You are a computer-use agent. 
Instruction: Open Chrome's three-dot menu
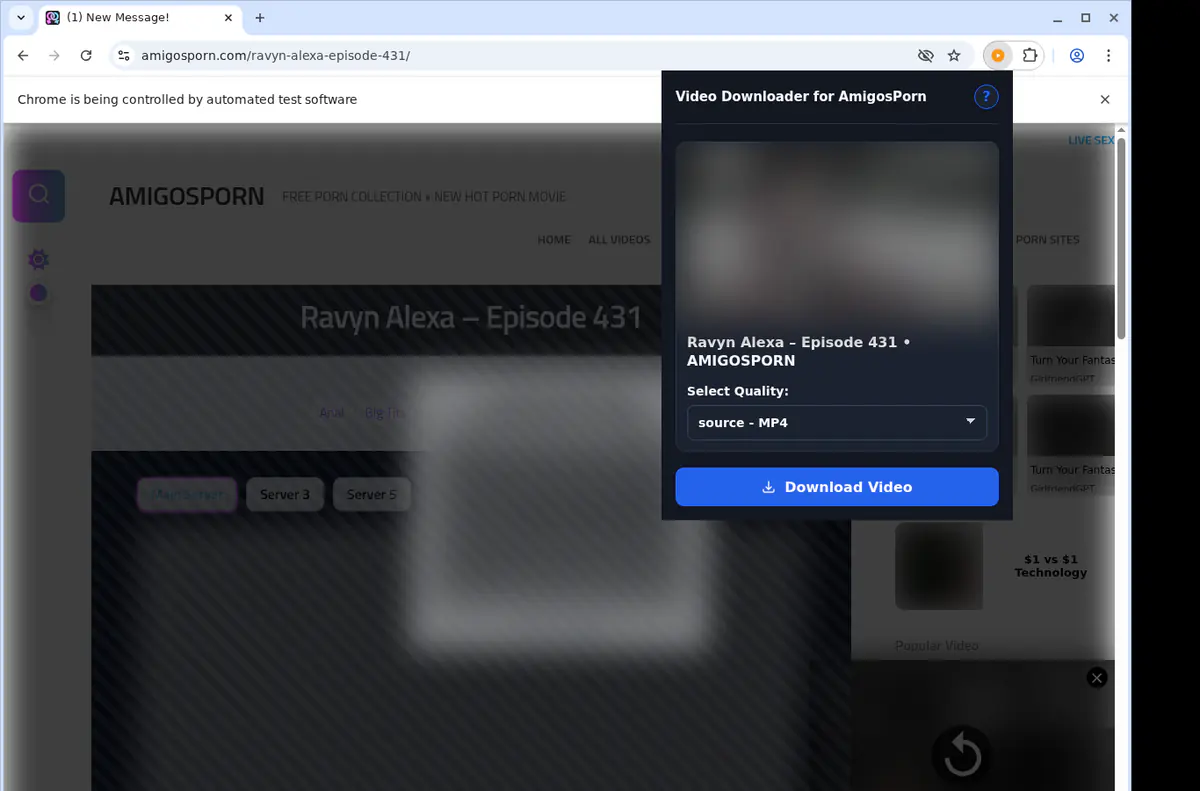(1109, 56)
